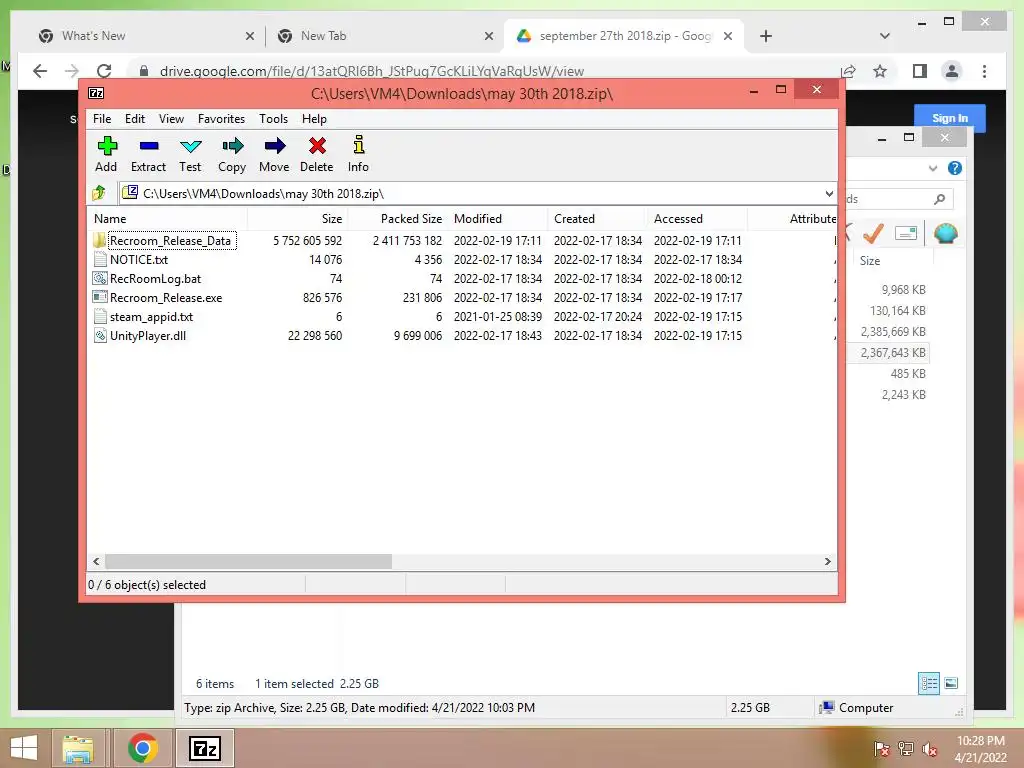Click the Explorer search magnifier icon
Image resolution: width=1024 pixels, height=768 pixels.
(940, 199)
